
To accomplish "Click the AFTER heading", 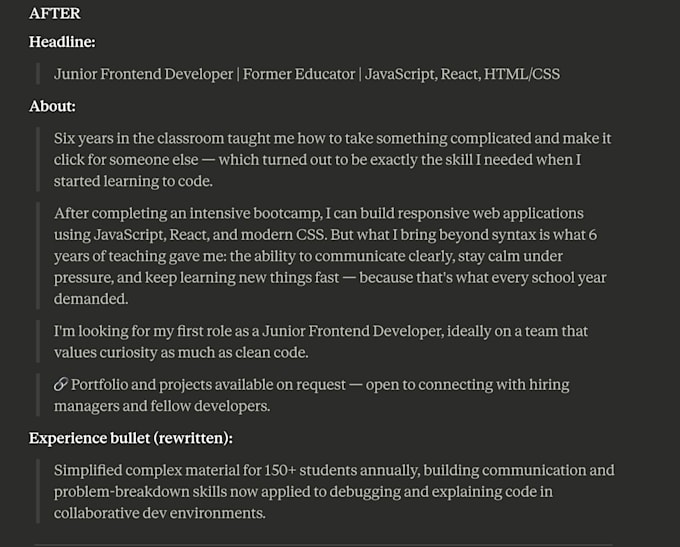I will pos(55,13).
